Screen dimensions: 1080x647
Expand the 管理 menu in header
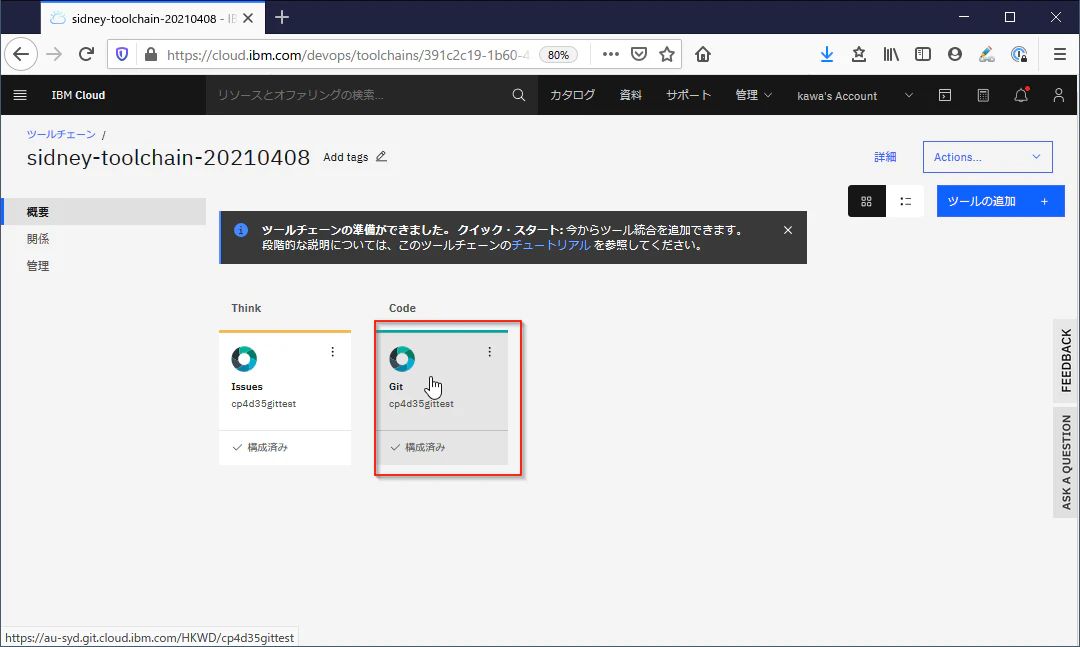[754, 95]
